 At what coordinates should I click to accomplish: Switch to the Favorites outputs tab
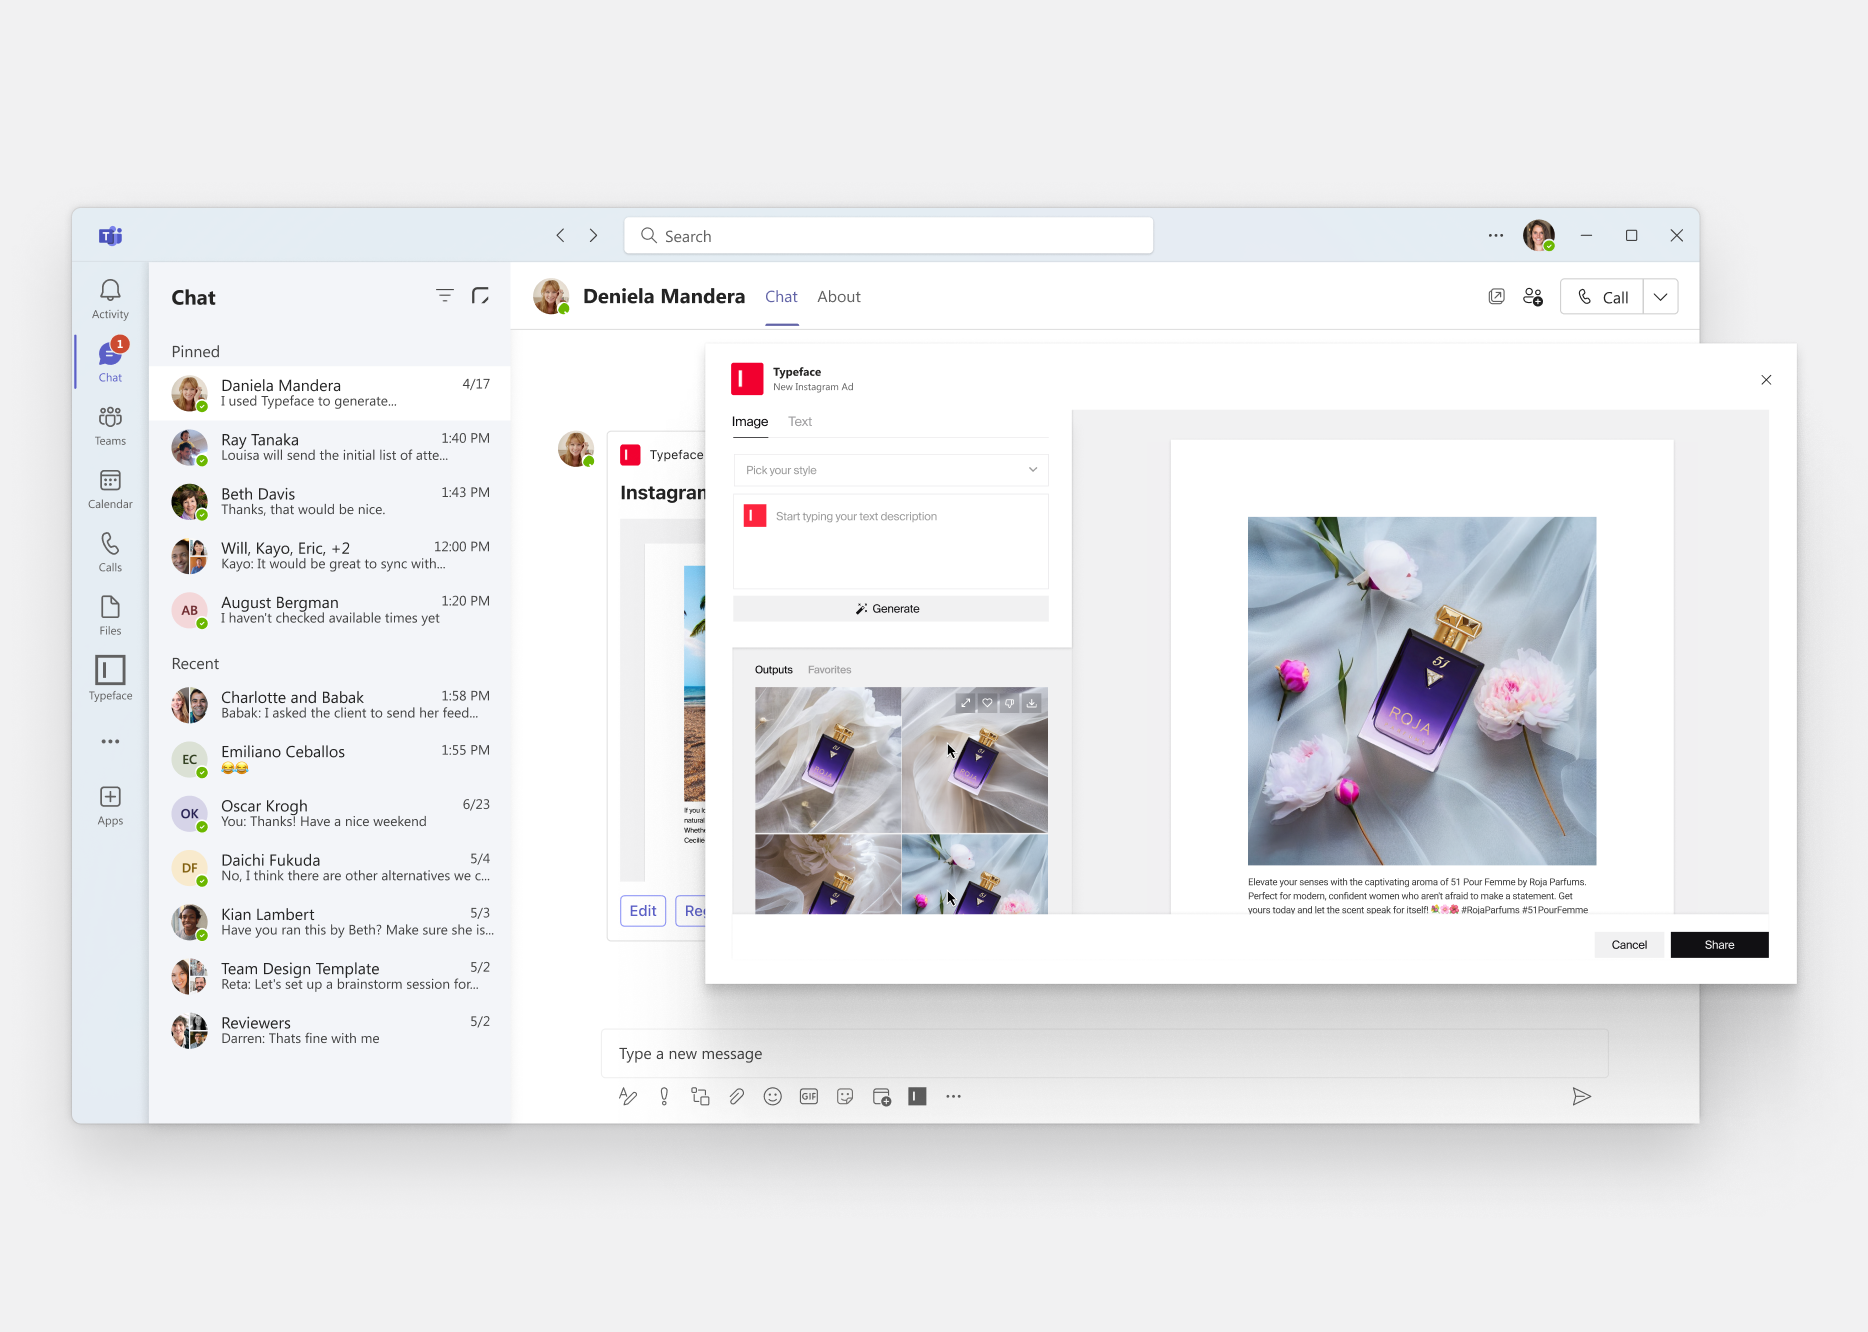click(x=829, y=670)
